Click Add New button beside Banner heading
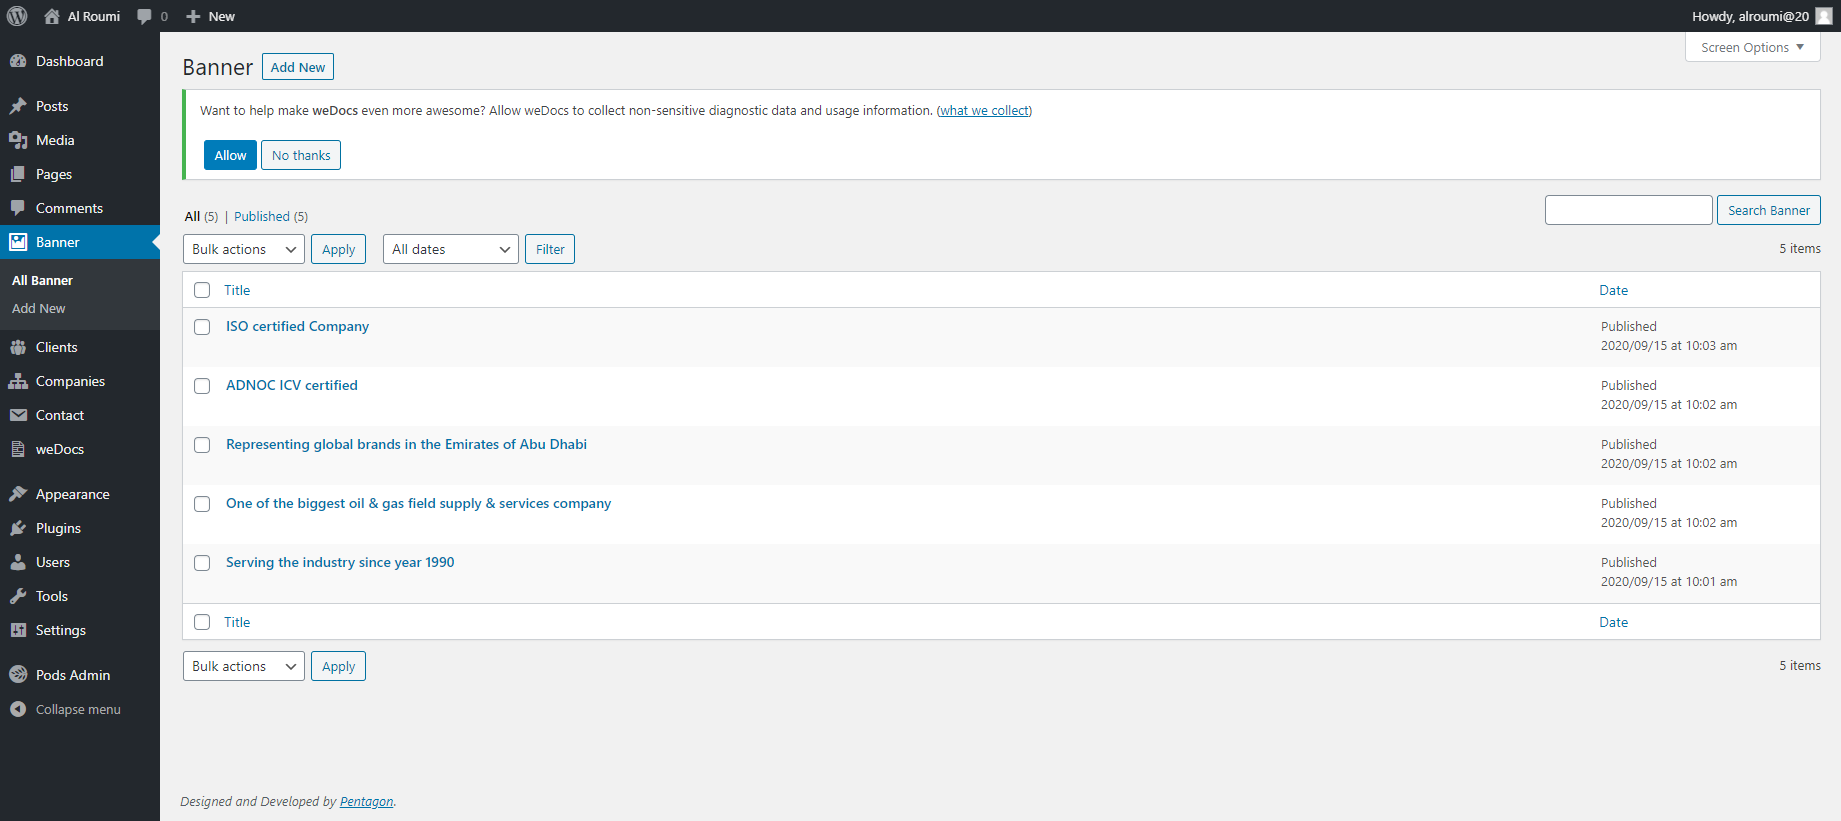 pyautogui.click(x=298, y=67)
